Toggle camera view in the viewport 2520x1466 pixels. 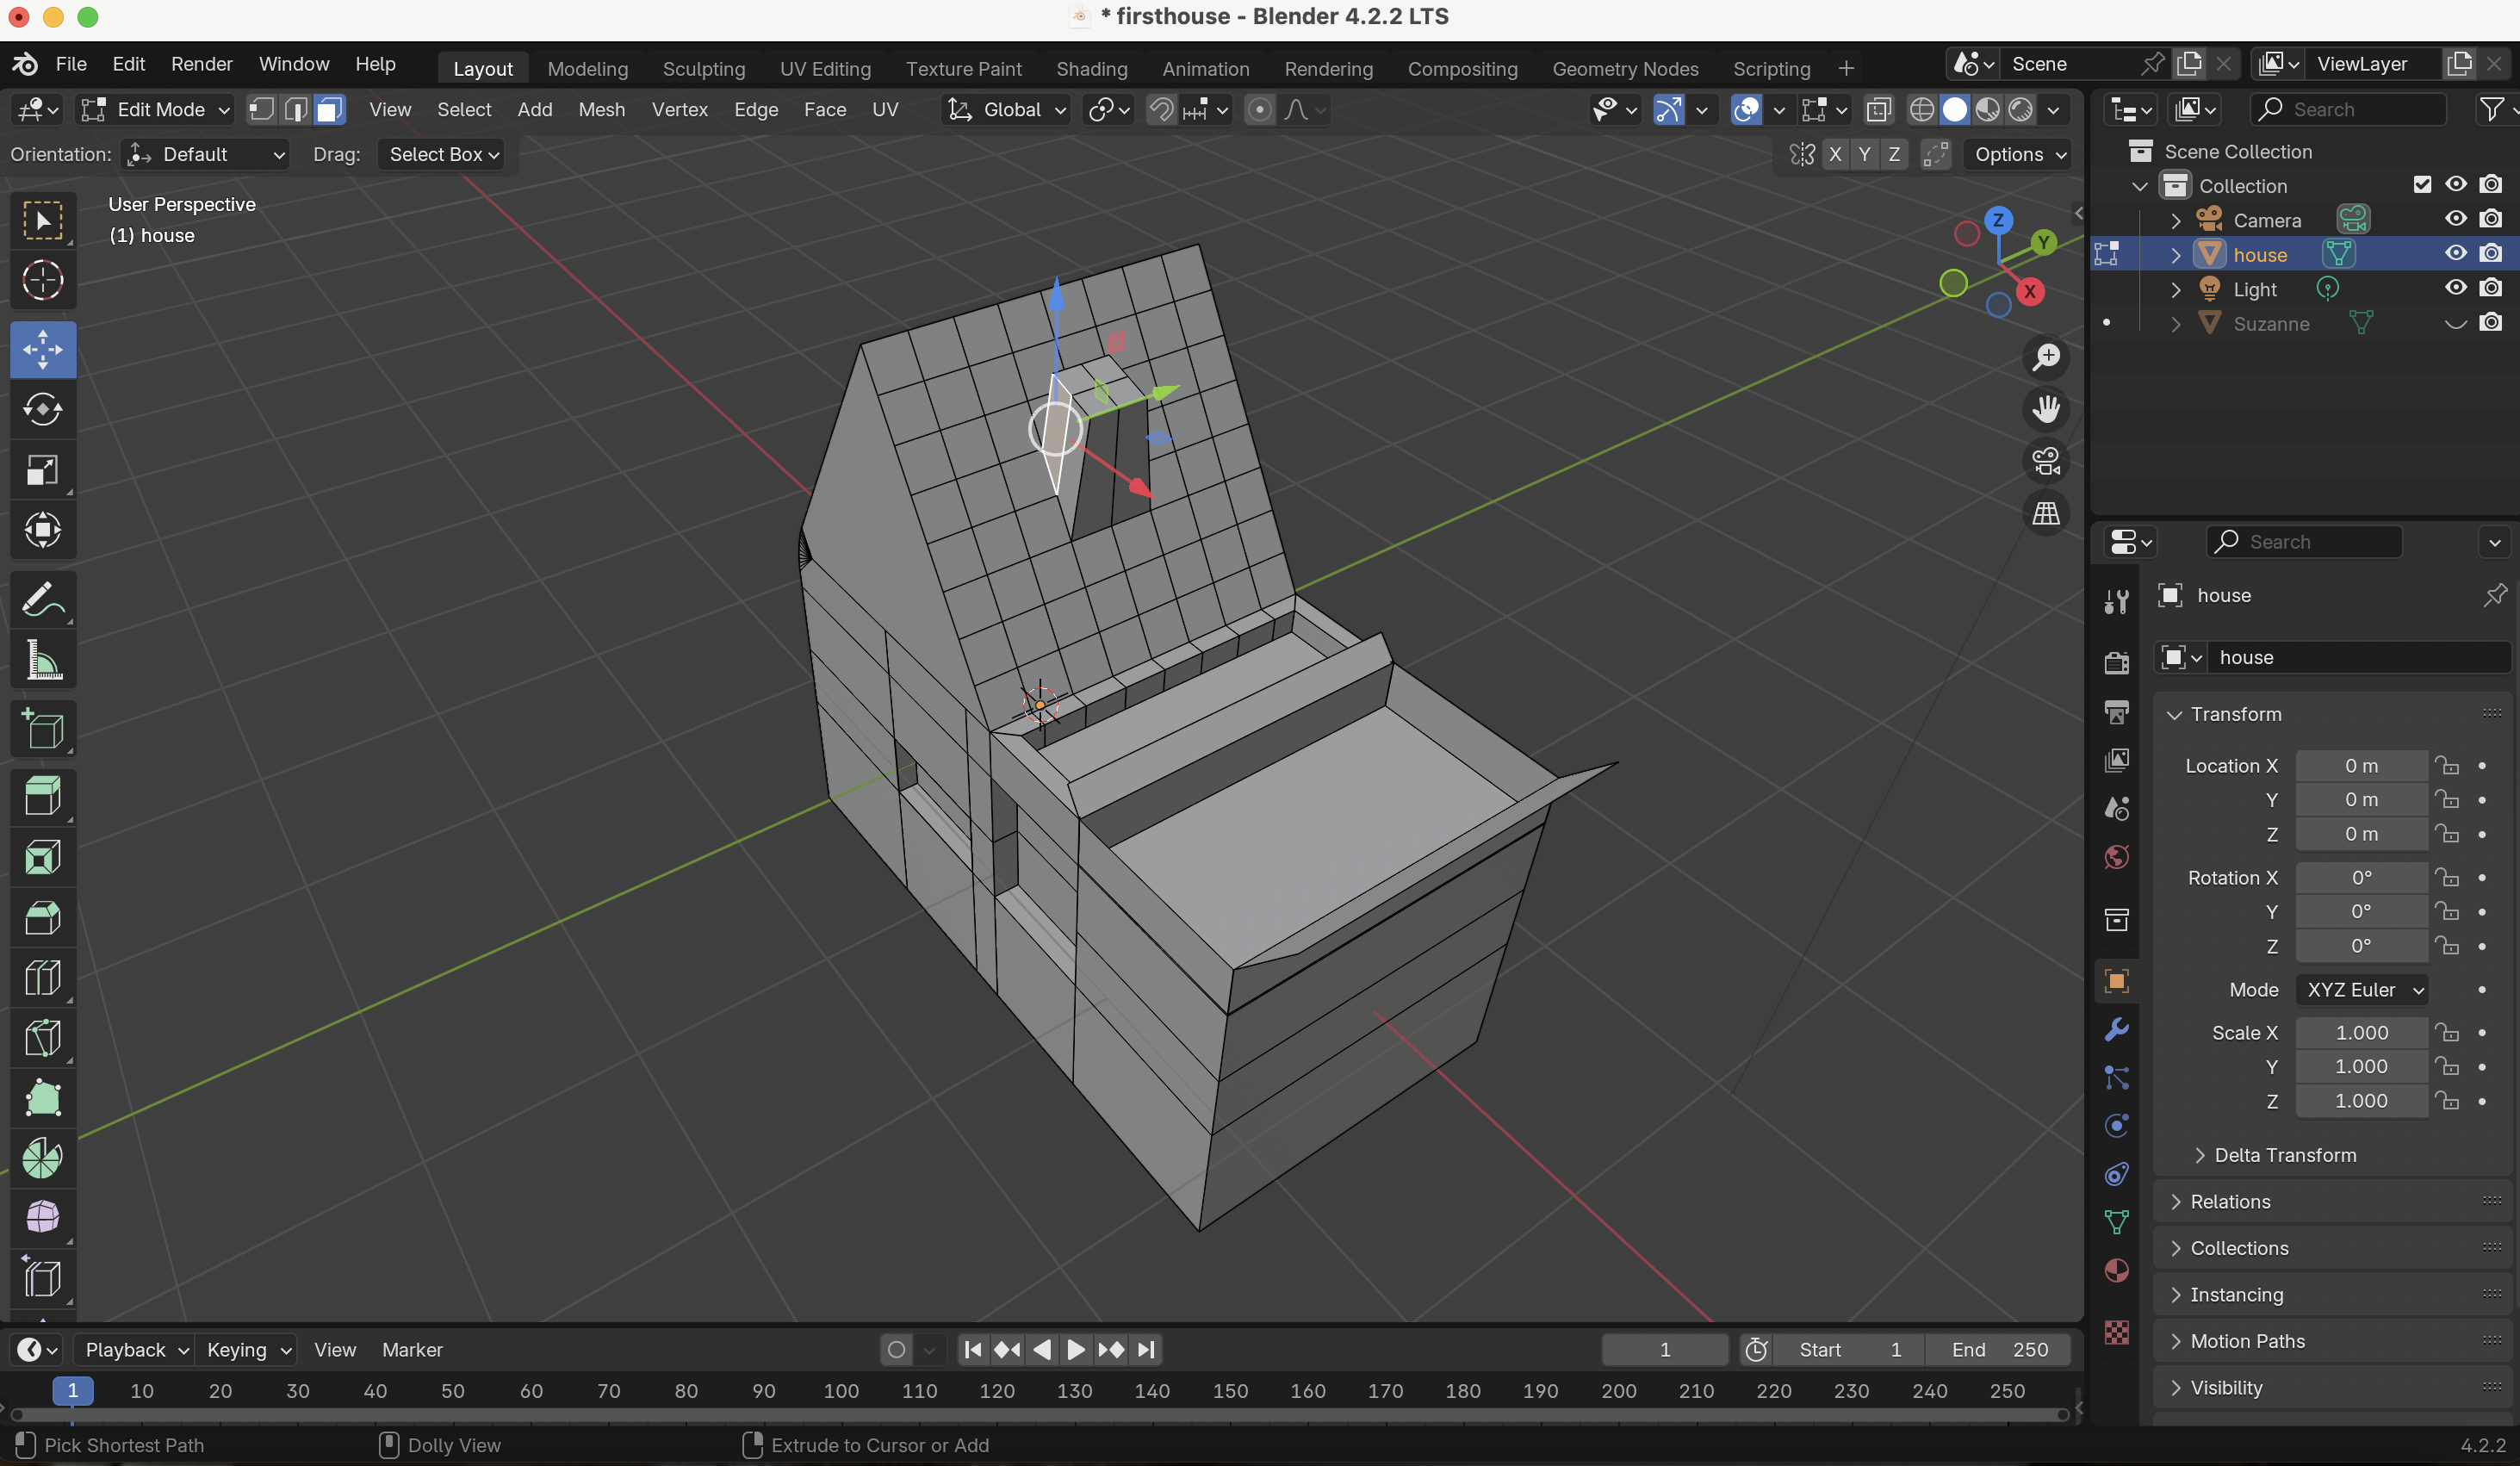(2046, 461)
